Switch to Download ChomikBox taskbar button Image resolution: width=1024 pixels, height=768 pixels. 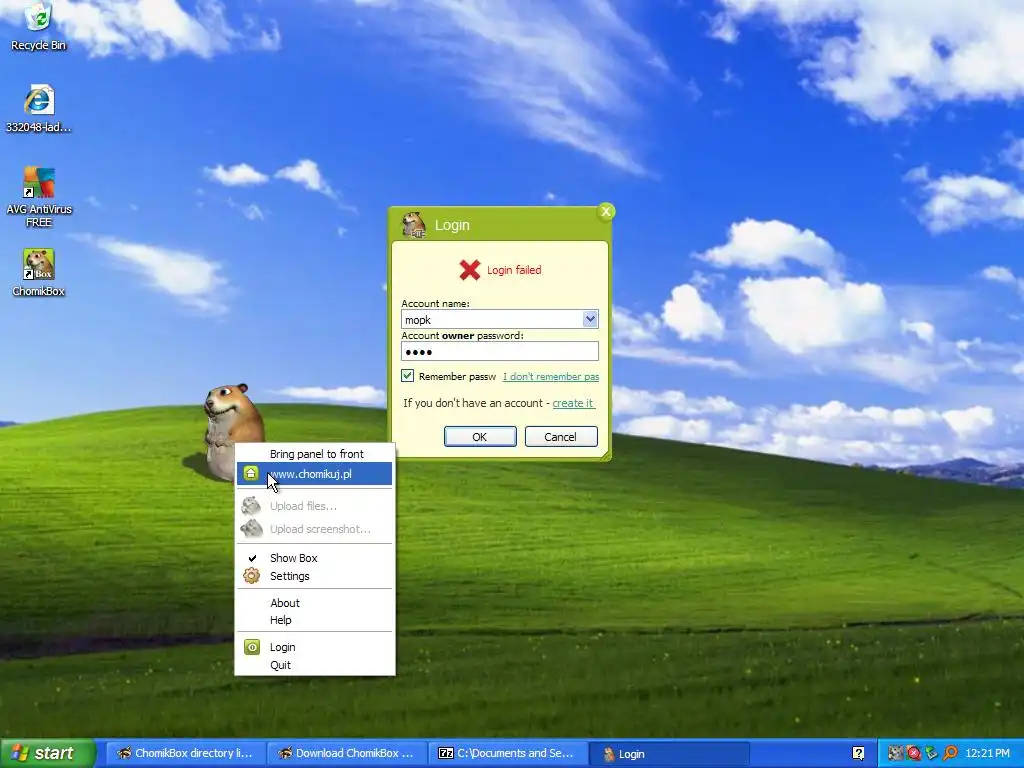[x=347, y=754]
